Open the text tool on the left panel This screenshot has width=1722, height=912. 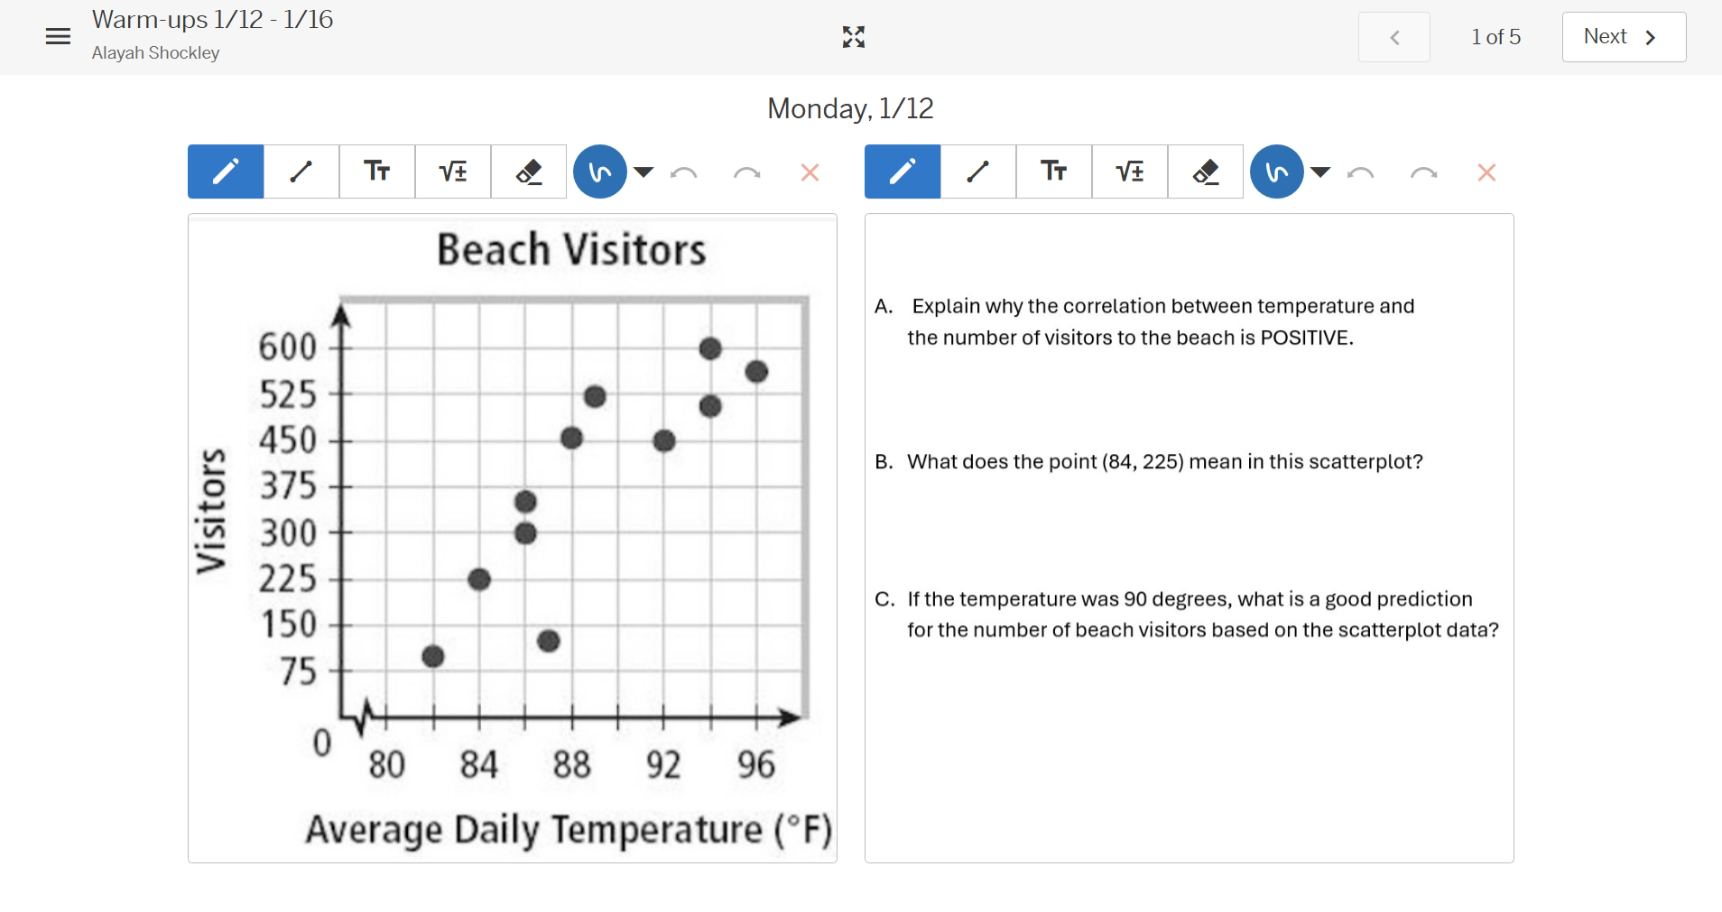coord(376,171)
